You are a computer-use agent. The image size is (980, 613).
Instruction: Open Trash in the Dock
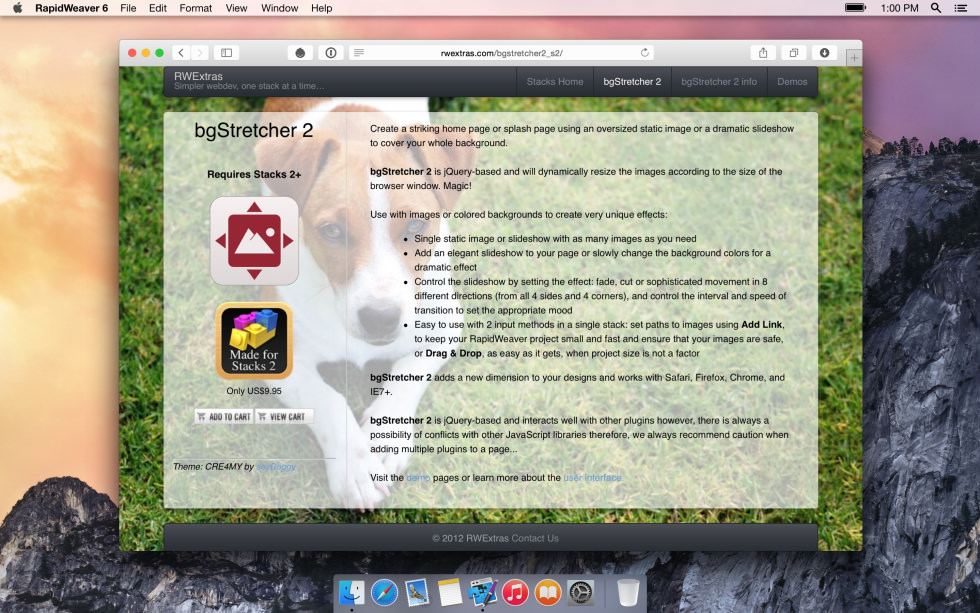pos(628,592)
